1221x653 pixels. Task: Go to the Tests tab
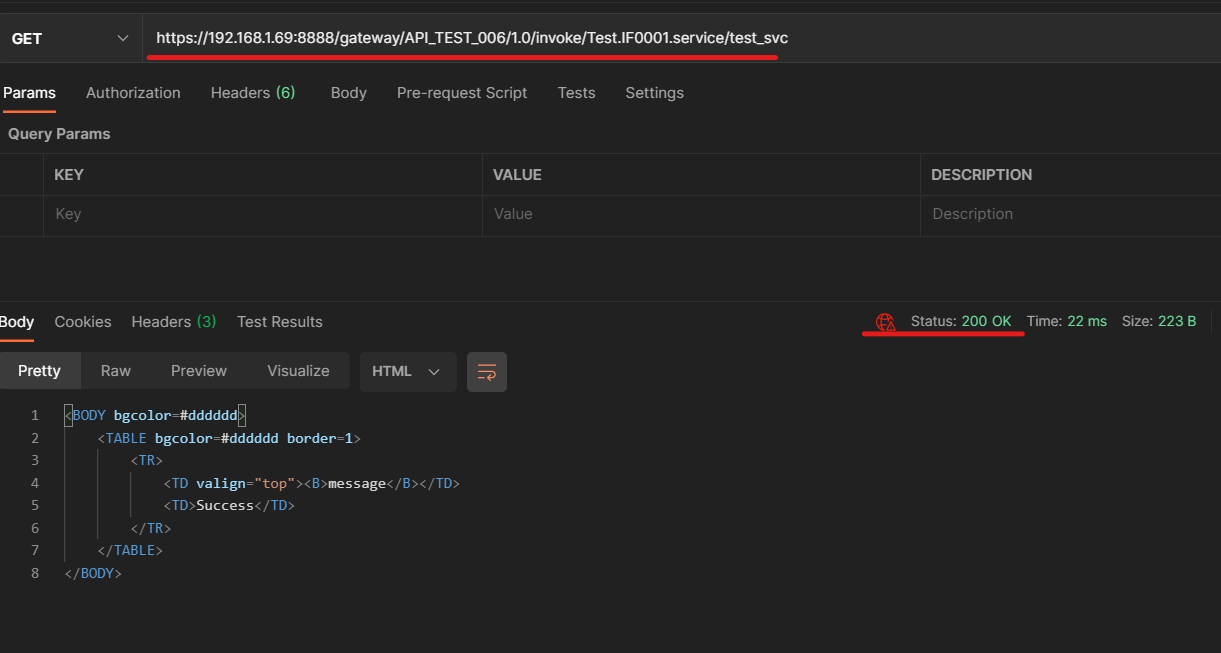coord(576,93)
